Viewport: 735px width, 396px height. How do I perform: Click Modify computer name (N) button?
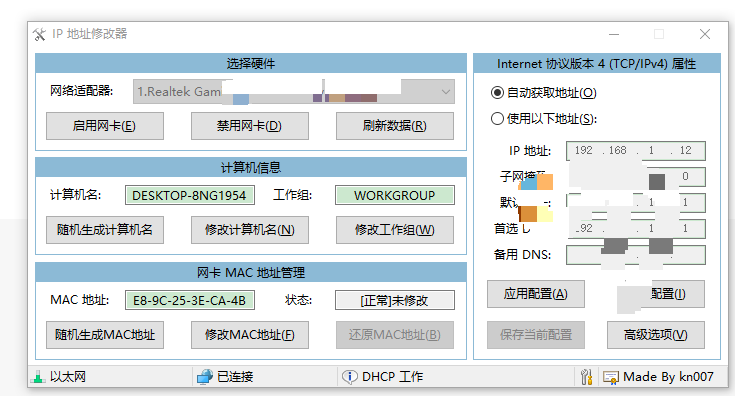click(x=250, y=230)
